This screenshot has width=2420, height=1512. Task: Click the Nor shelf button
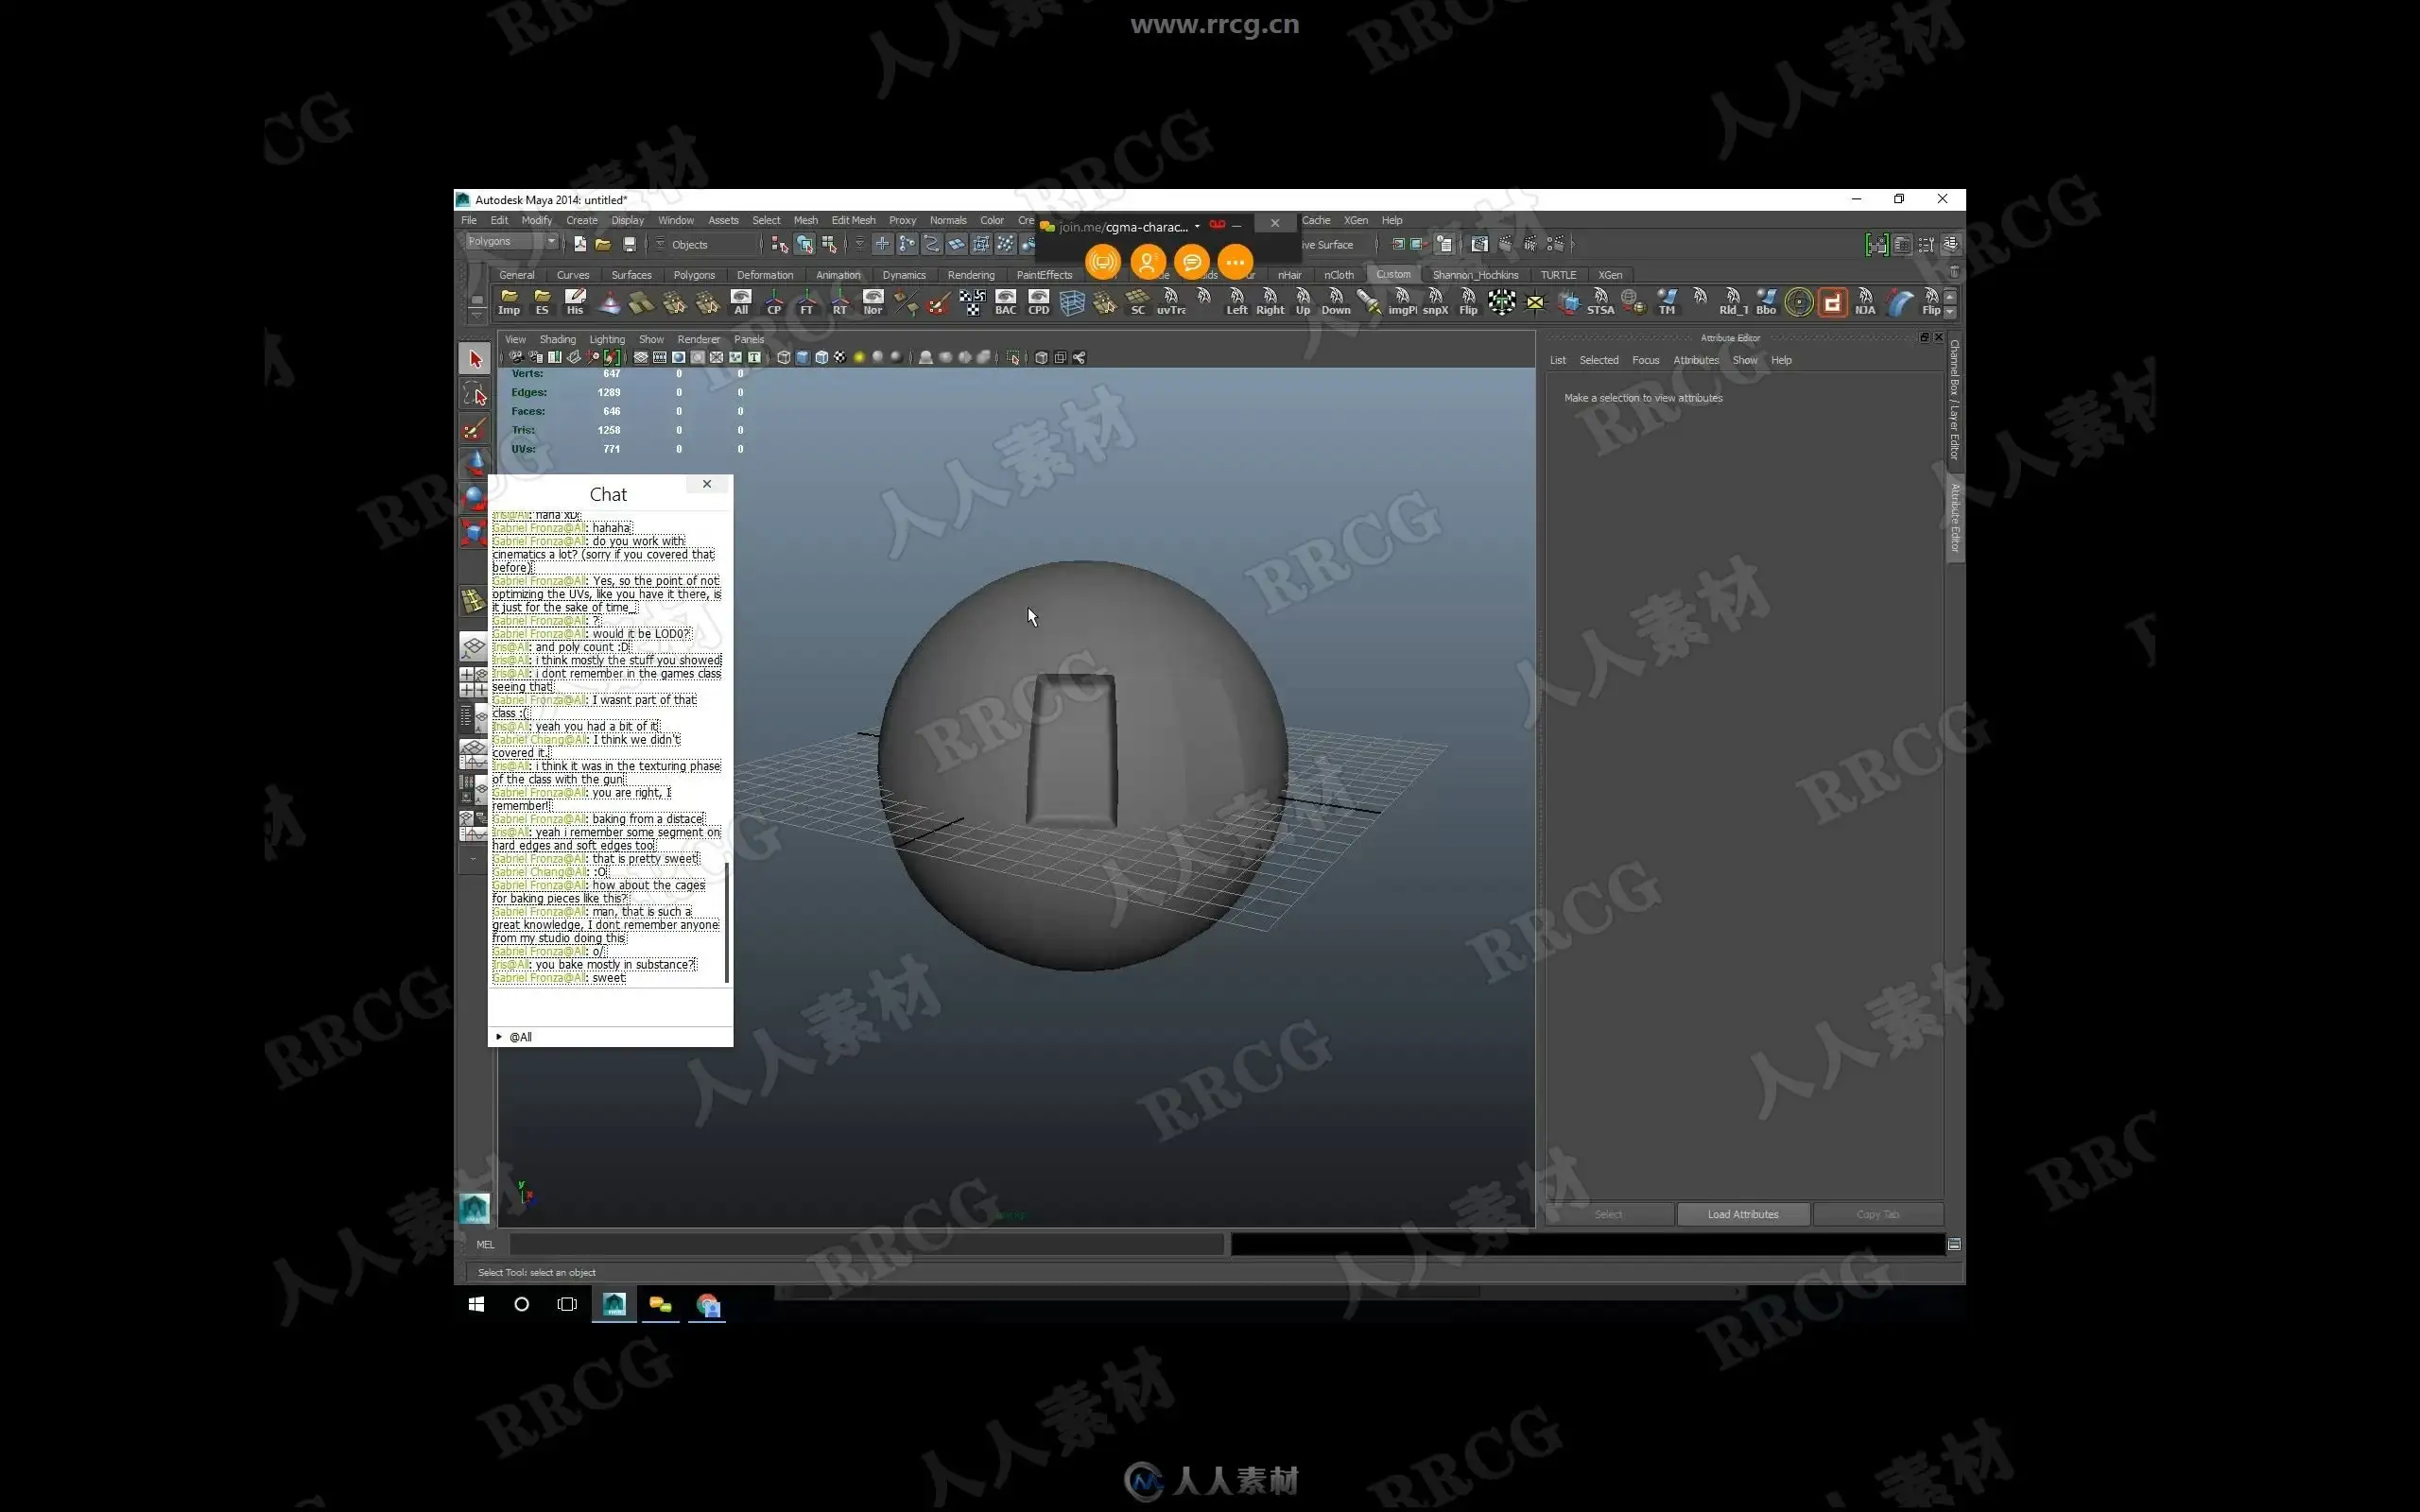pos(873,302)
